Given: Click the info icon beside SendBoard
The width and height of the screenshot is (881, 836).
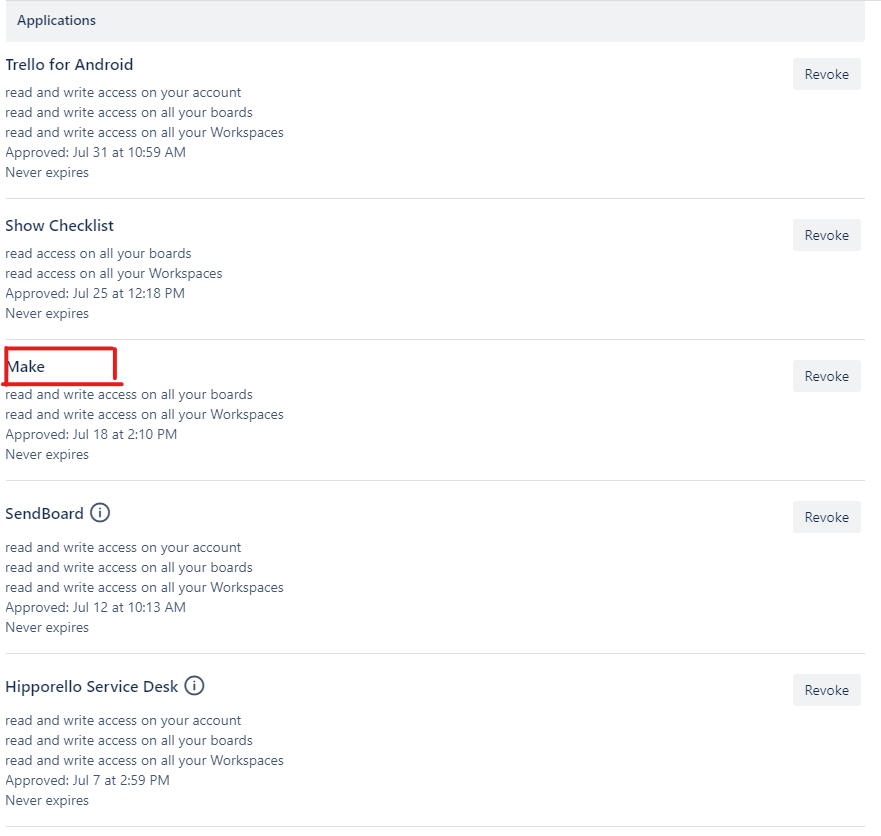Looking at the screenshot, I should [x=100, y=512].
